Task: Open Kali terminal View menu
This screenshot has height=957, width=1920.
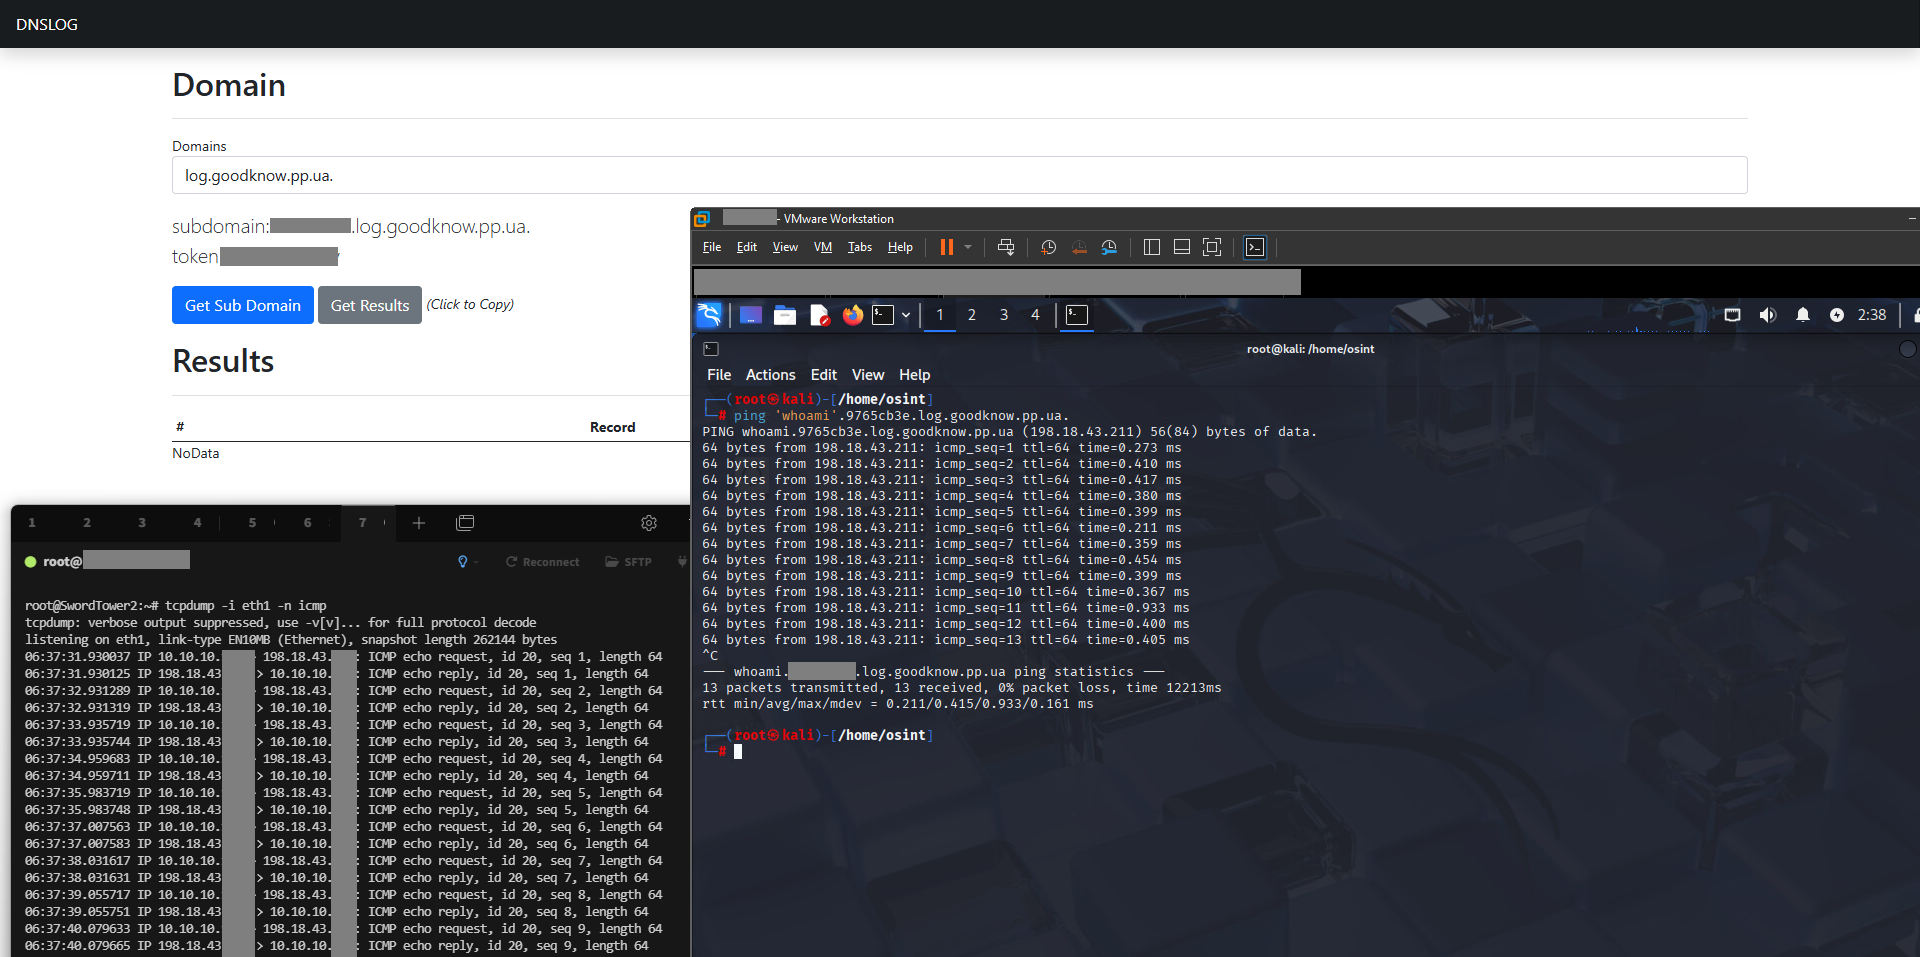Action: tap(868, 375)
